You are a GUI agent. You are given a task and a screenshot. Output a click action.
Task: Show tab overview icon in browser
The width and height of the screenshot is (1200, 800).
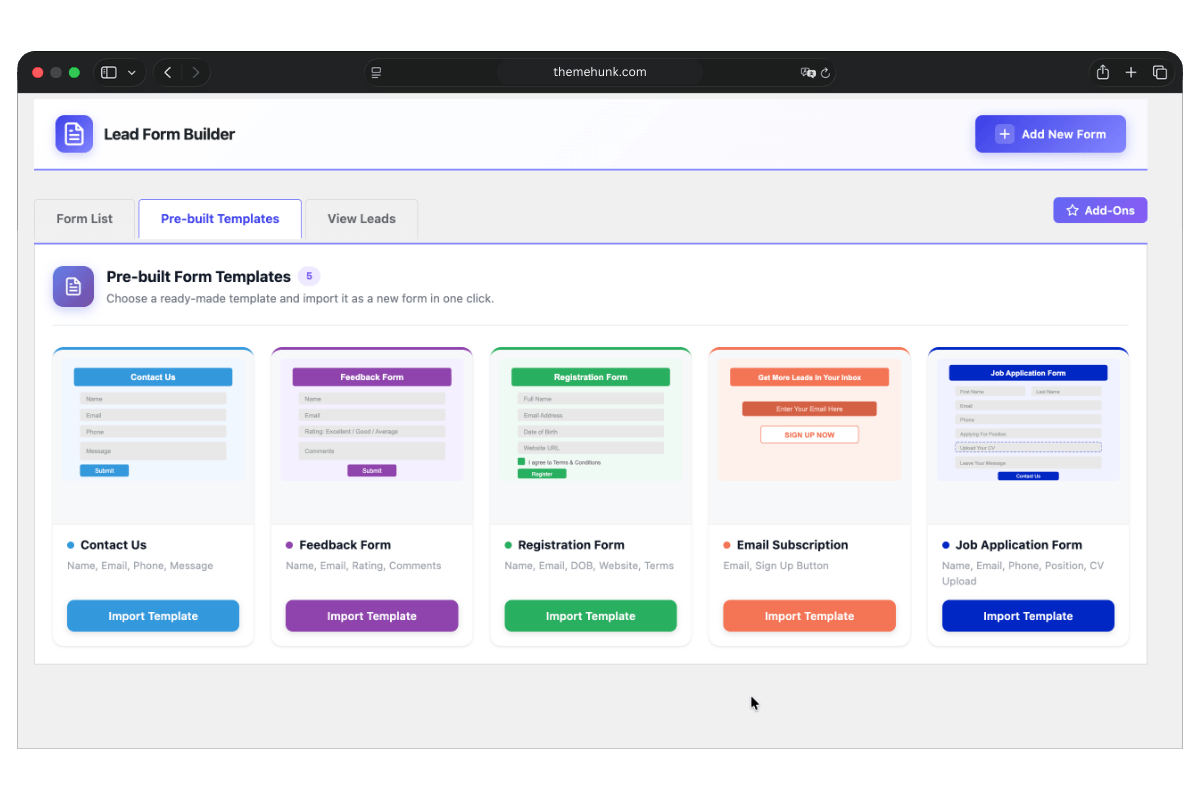point(1160,72)
